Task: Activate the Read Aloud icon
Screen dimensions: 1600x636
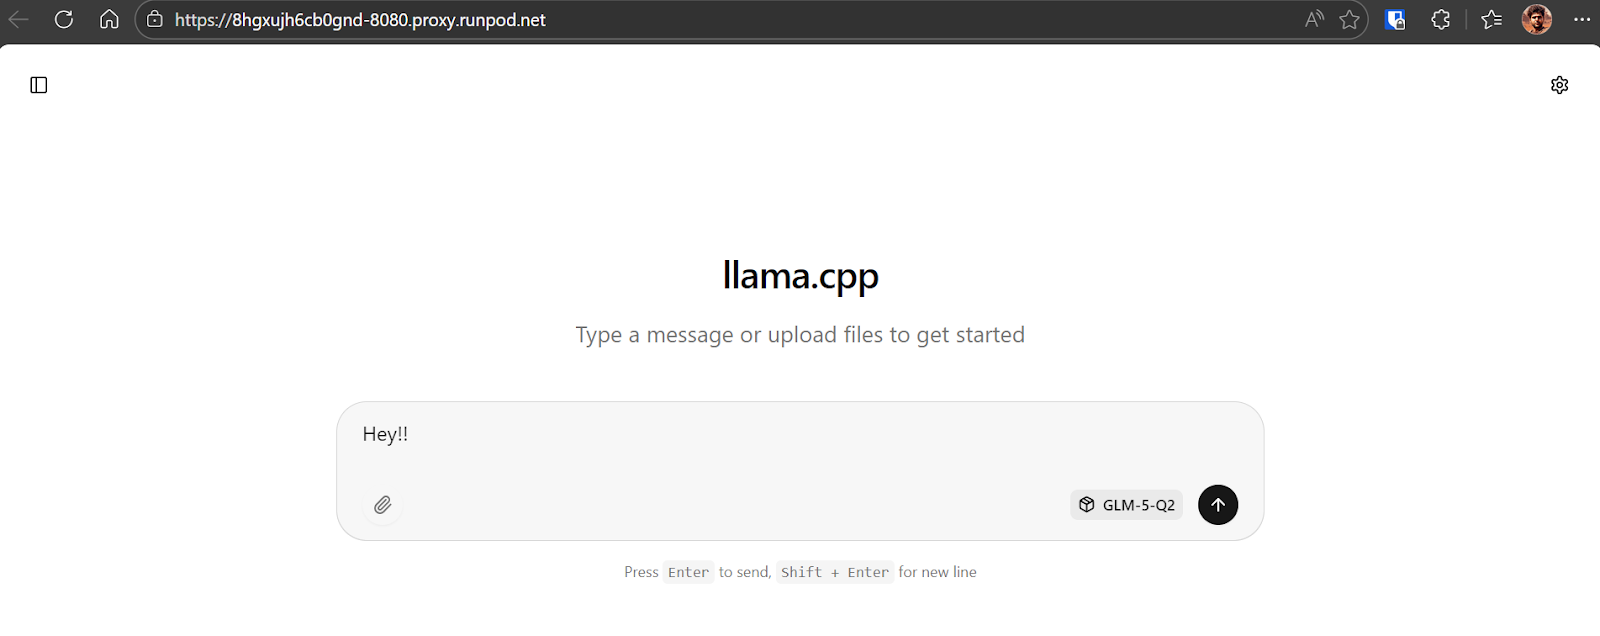Action: [x=1313, y=19]
